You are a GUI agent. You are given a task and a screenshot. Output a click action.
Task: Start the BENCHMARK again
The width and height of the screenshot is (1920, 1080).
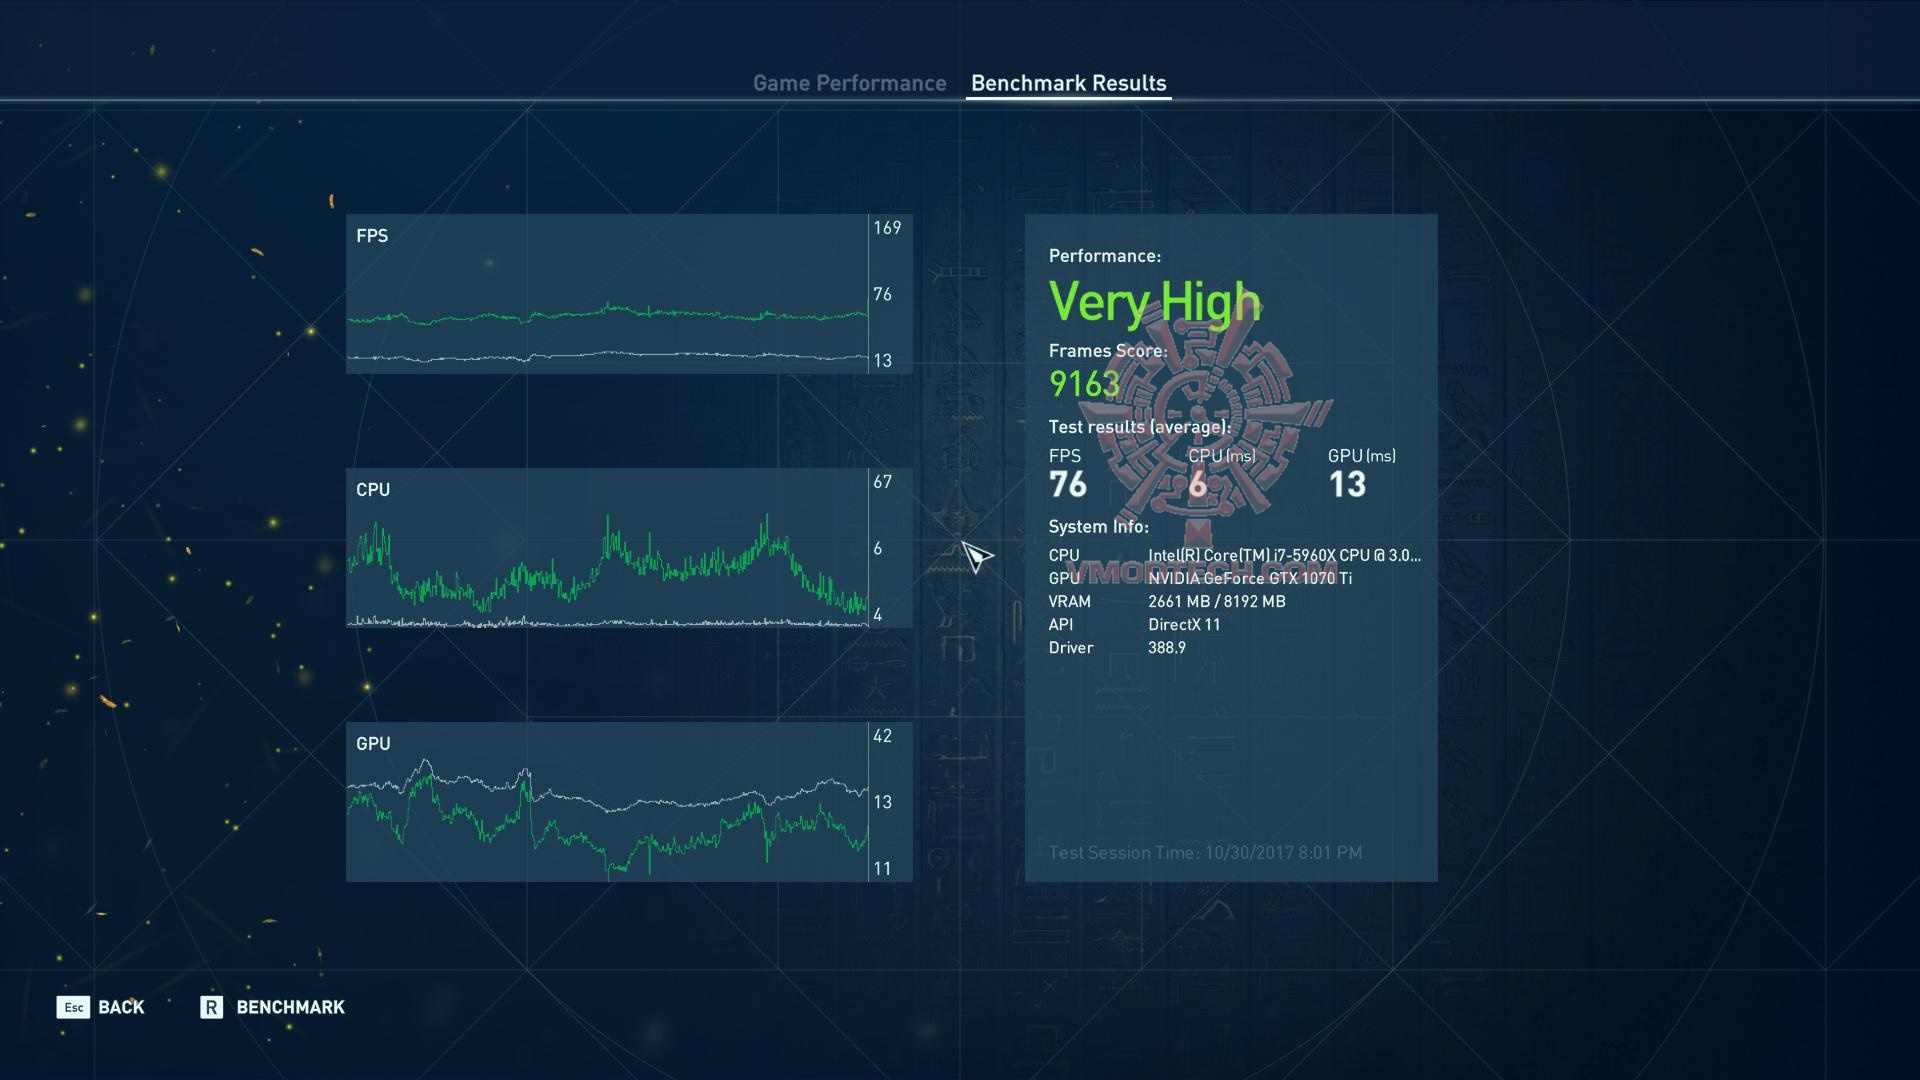click(x=289, y=1007)
